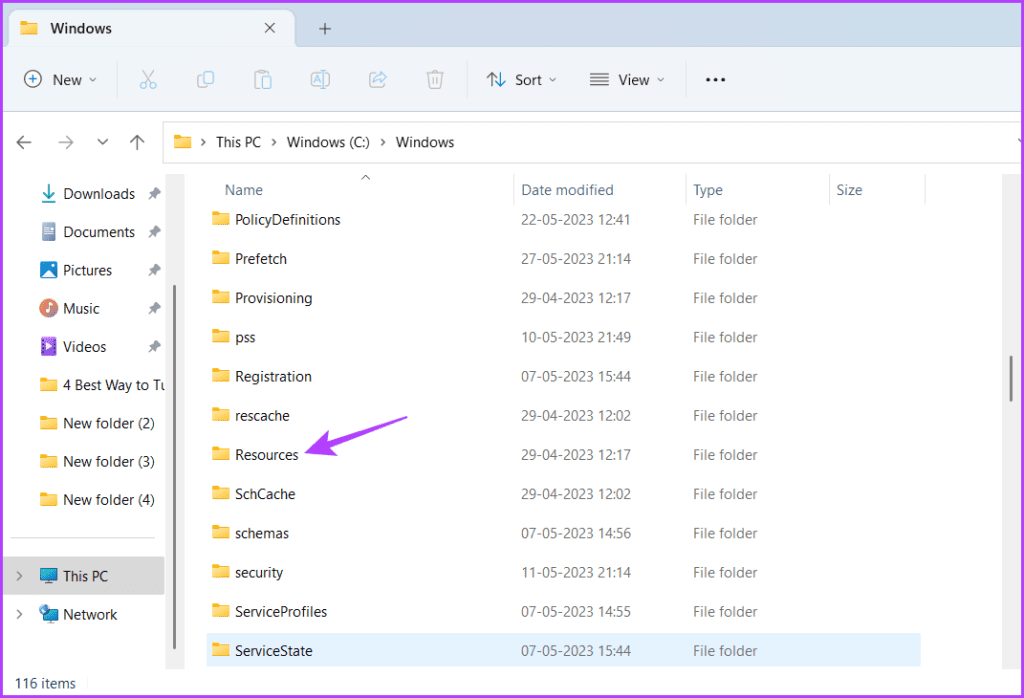This screenshot has width=1024, height=698.
Task: Sort by Date modified column header
Action: pos(567,190)
